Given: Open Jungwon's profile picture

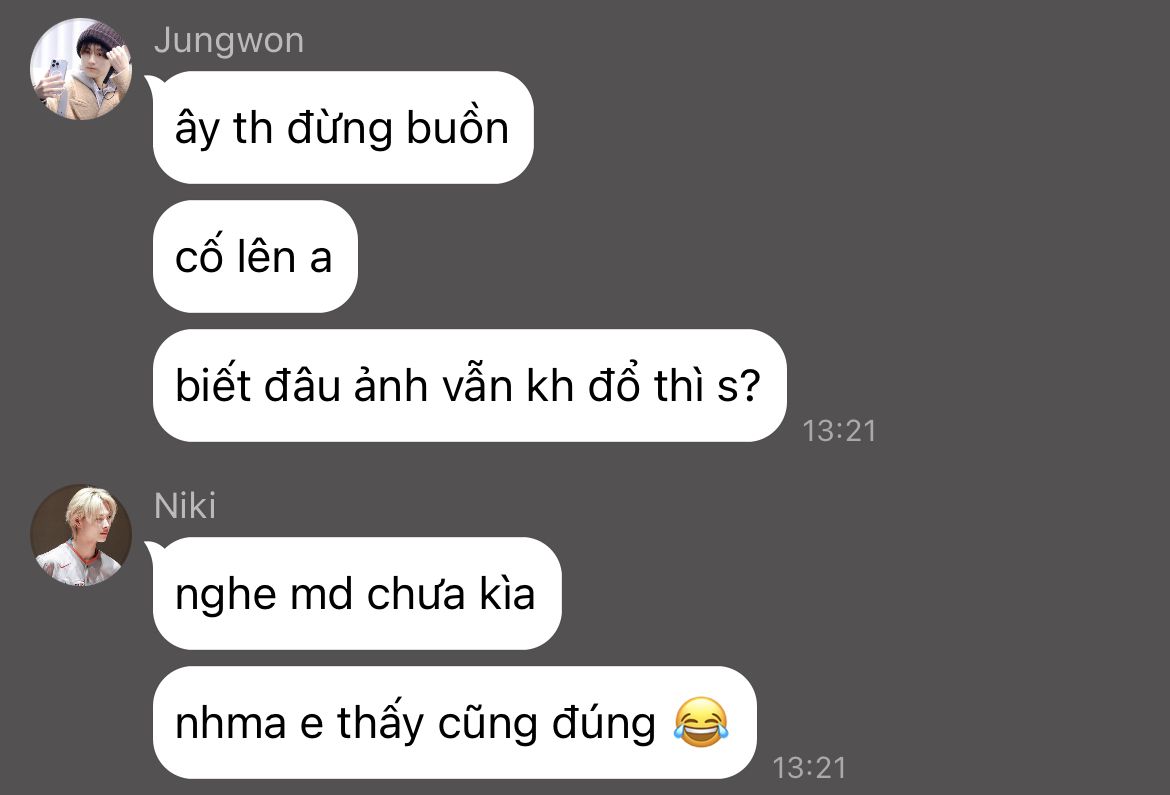Looking at the screenshot, I should coord(81,69).
